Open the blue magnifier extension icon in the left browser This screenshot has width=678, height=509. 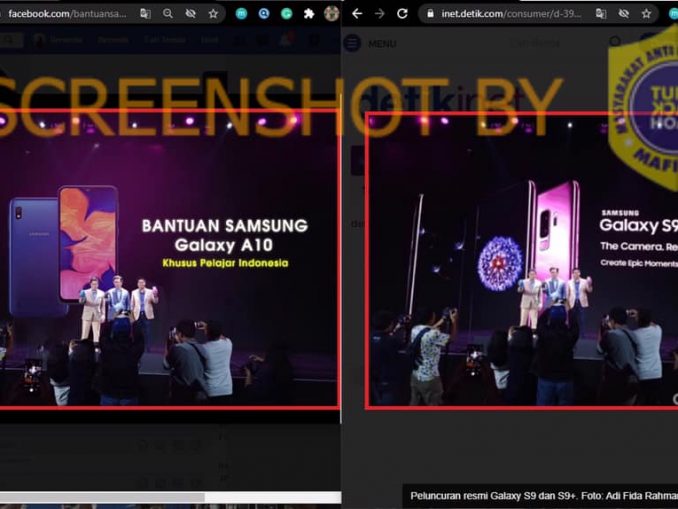coord(264,14)
